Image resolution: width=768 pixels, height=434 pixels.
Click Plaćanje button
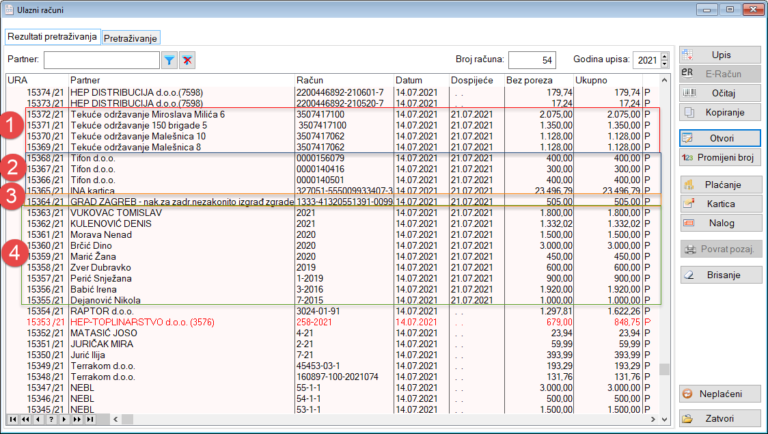(x=718, y=184)
